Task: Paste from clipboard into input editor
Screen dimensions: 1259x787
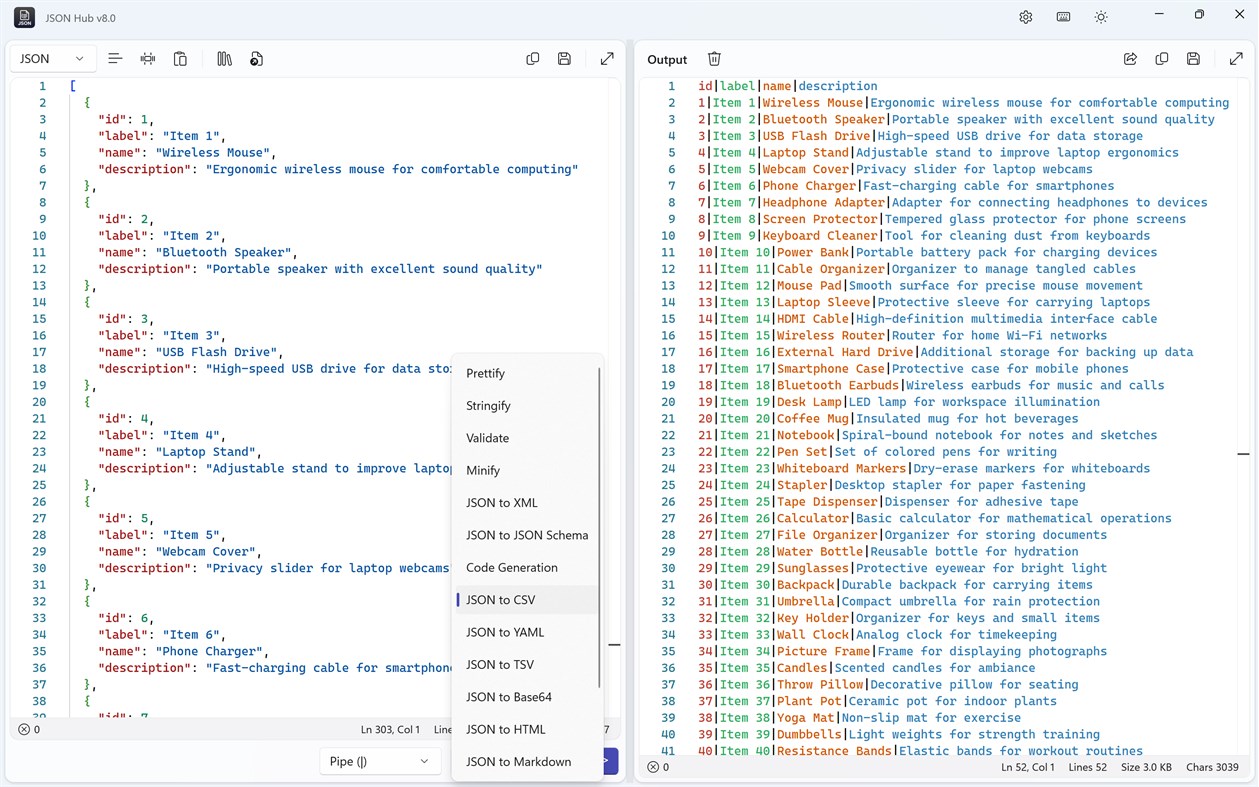Action: point(180,59)
